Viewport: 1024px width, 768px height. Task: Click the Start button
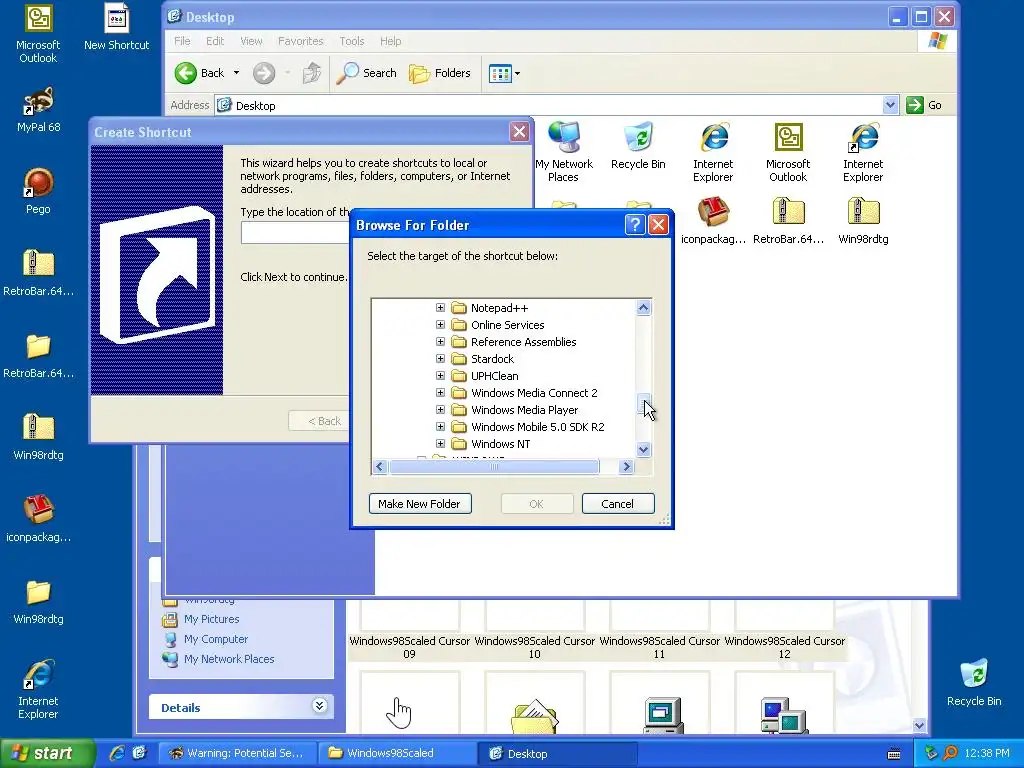46,753
